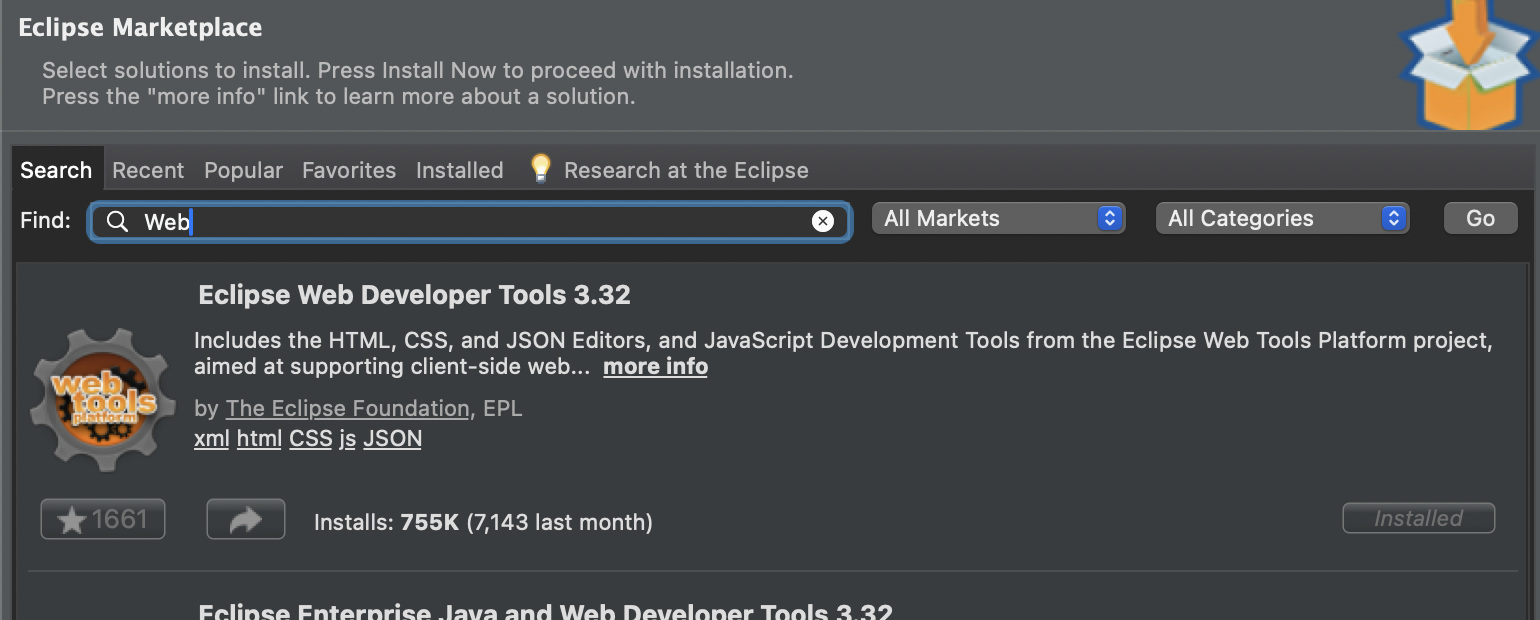This screenshot has width=1540, height=620.
Task: Click the JSON tag link
Action: (392, 438)
